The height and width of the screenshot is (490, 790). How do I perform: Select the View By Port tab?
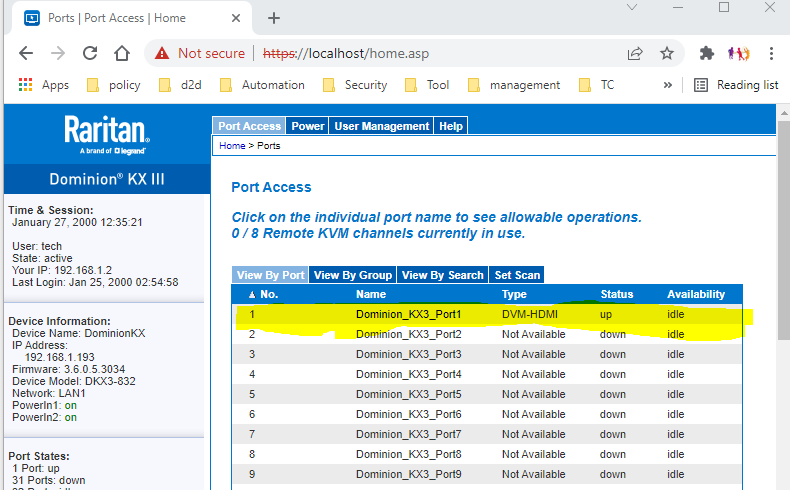coord(270,275)
